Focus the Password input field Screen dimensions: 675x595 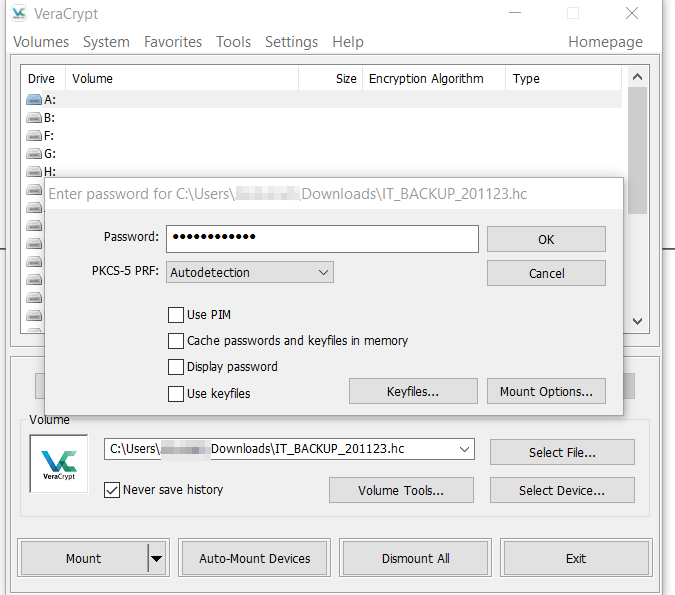pos(322,239)
